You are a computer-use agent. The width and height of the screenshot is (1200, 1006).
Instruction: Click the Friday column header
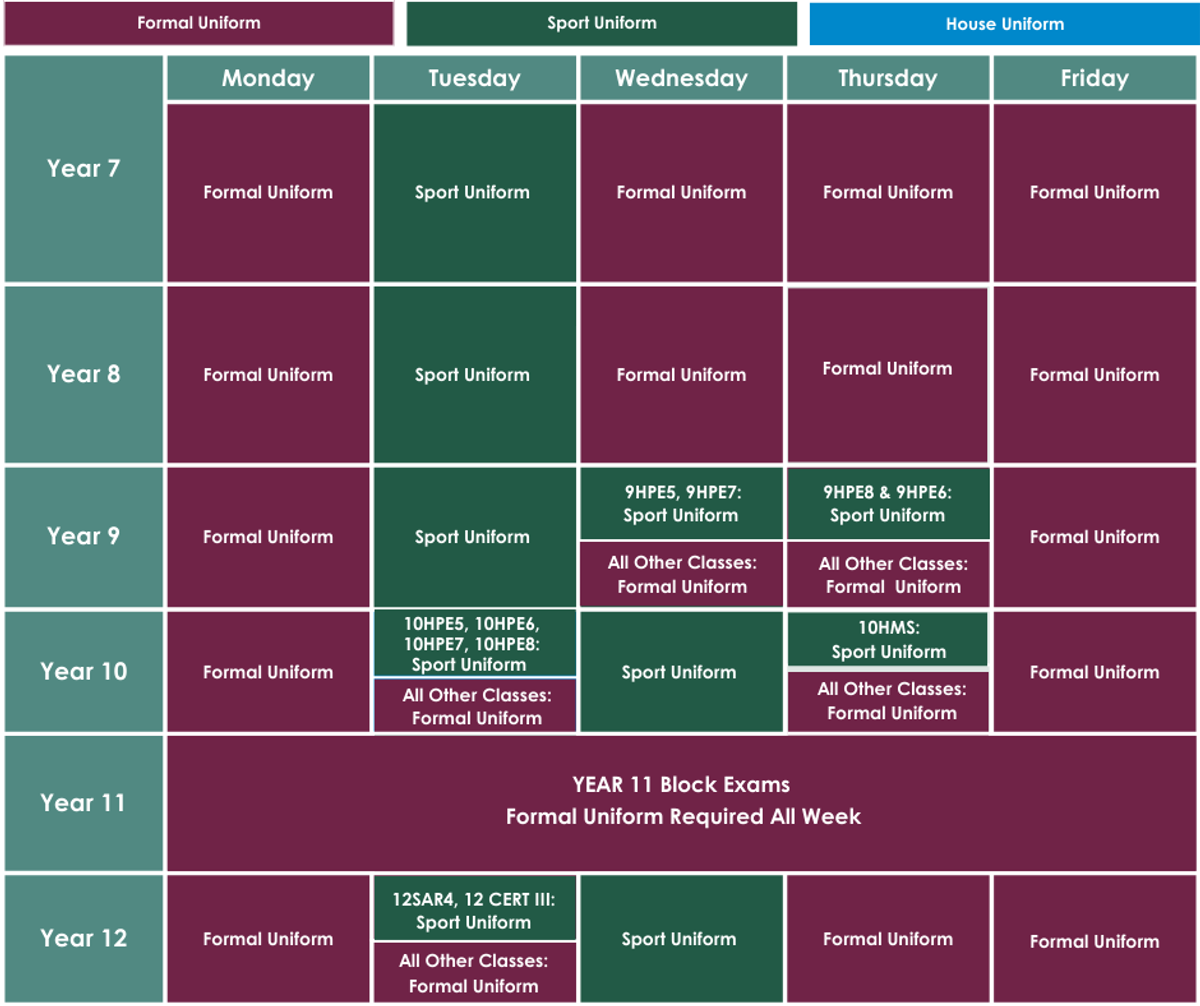[x=1094, y=78]
